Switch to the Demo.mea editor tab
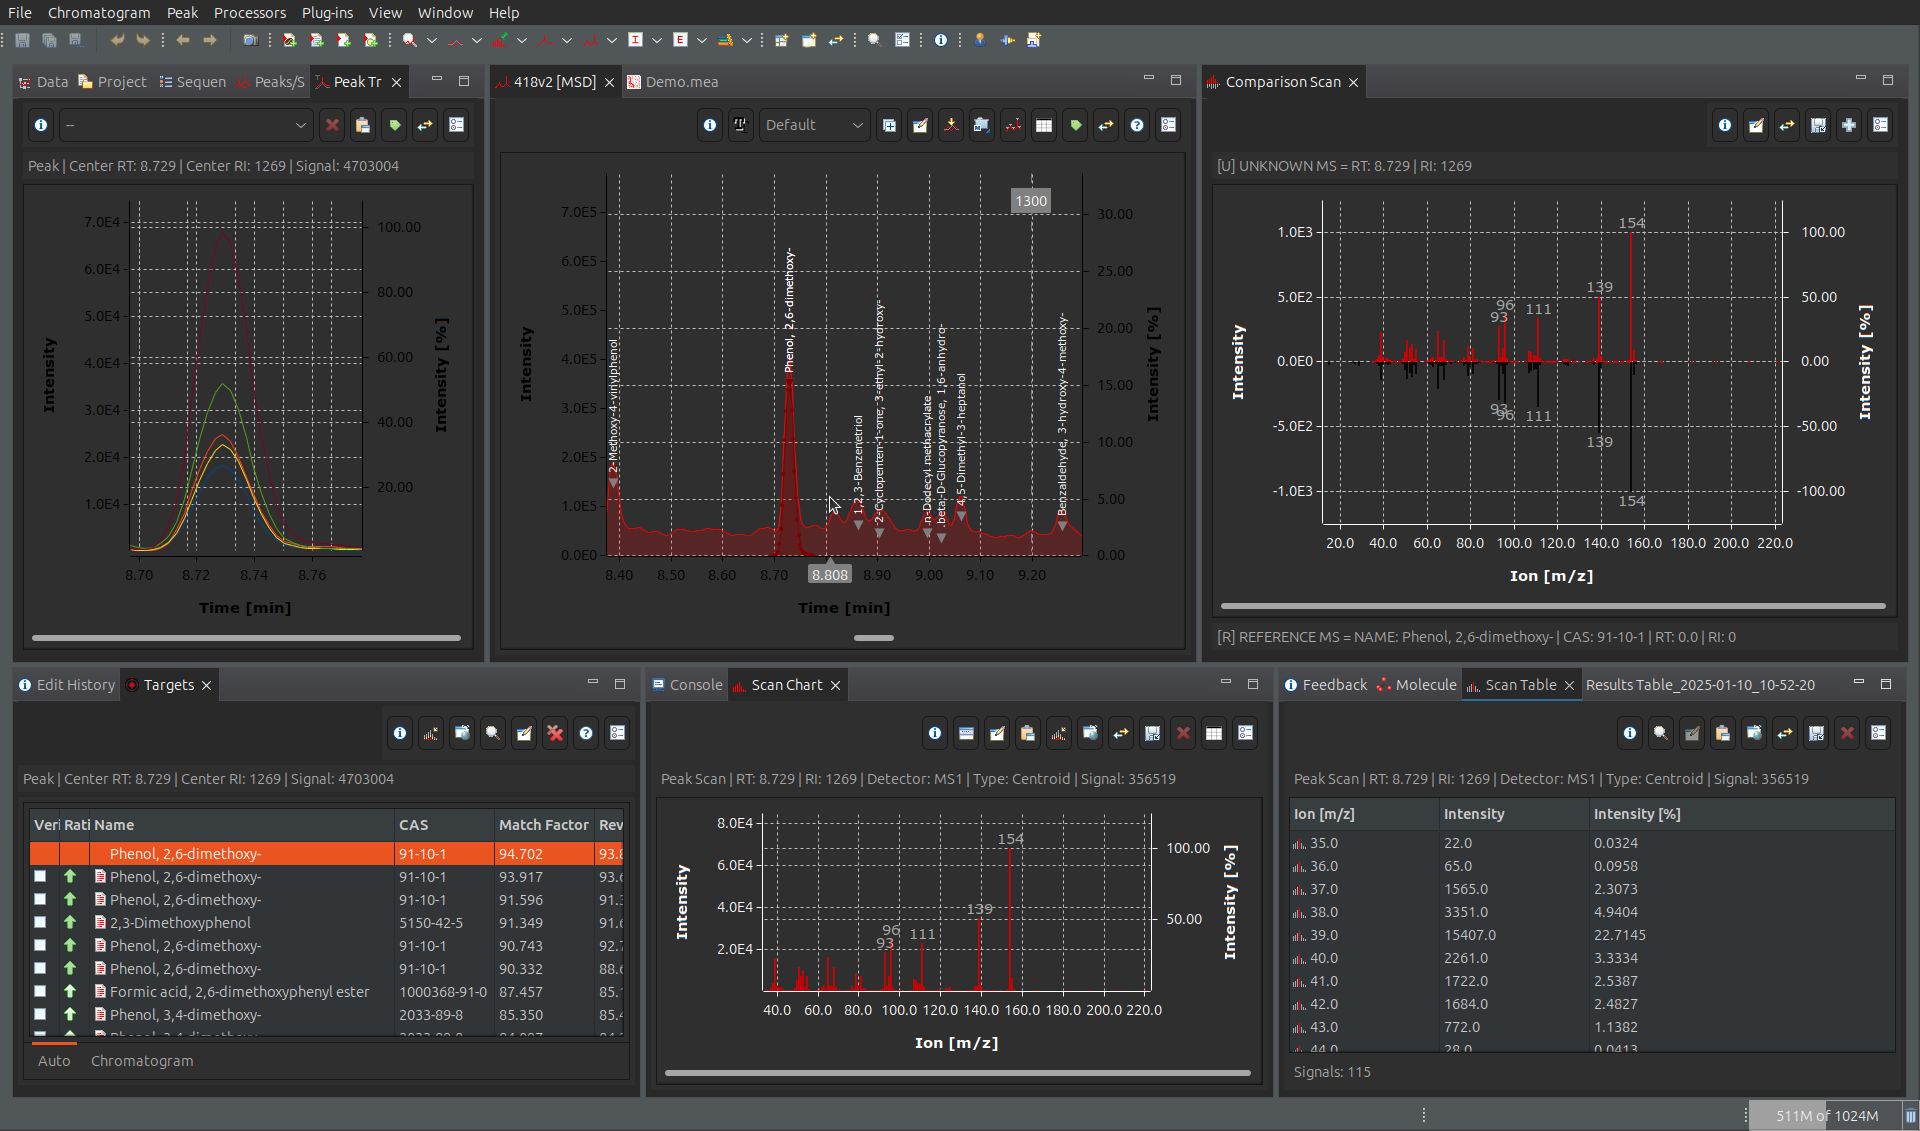Viewport: 1920px width, 1131px height. [672, 82]
